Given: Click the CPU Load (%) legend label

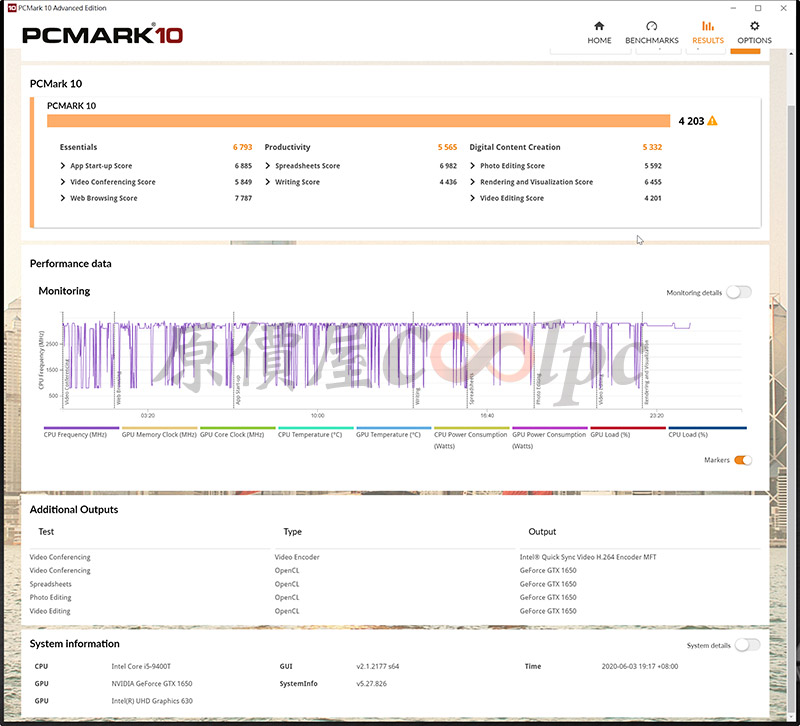Looking at the screenshot, I should click(688, 435).
